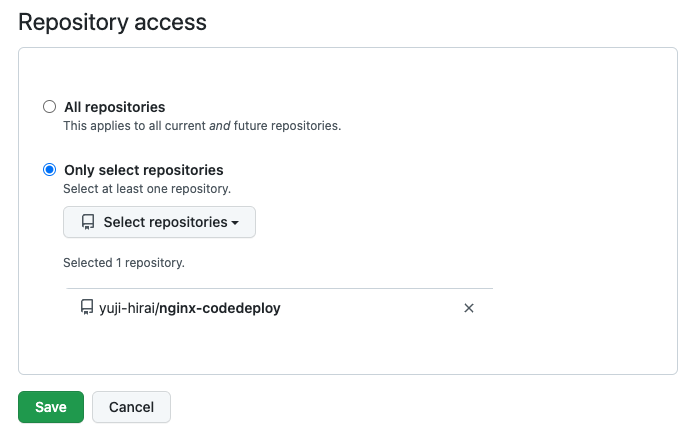Remove nginx-codedeploy with the X icon
This screenshot has width=688, height=442.
click(x=469, y=308)
